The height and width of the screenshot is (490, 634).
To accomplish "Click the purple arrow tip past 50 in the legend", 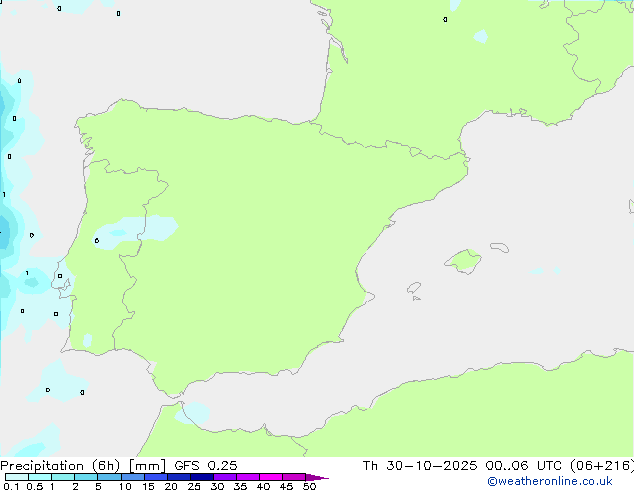I will coord(317,477).
